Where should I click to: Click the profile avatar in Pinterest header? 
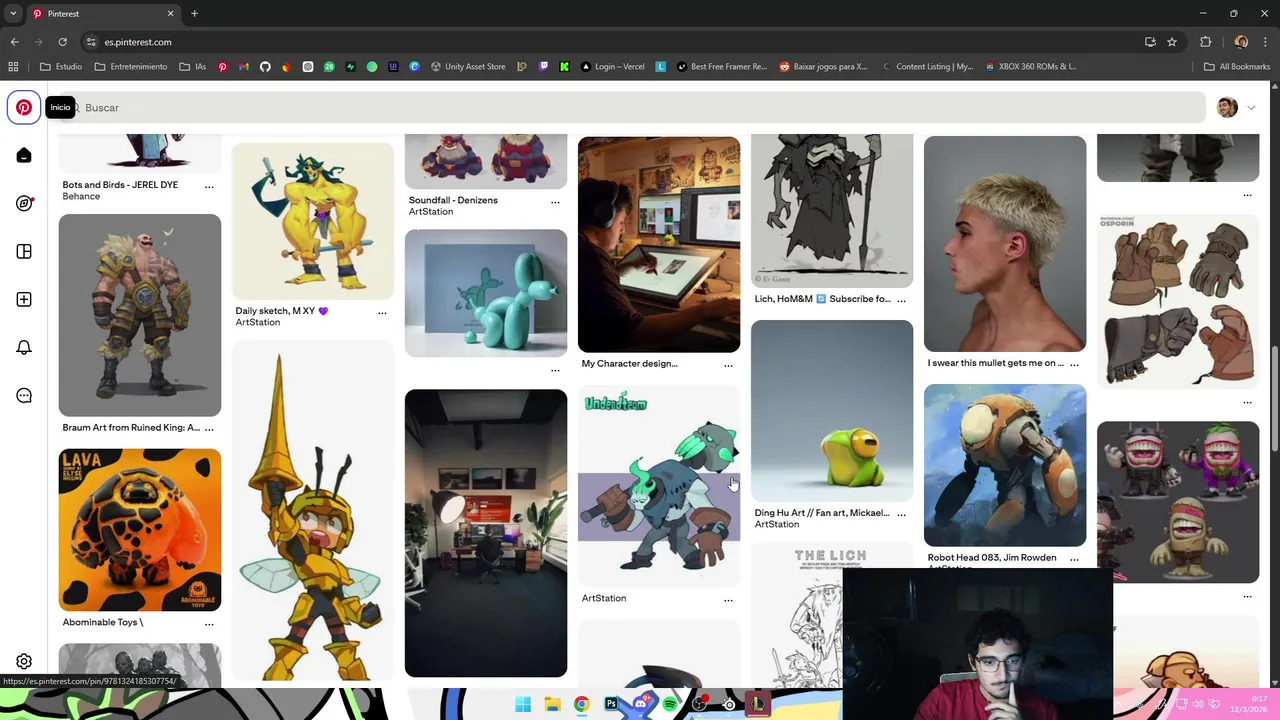coord(1227,107)
